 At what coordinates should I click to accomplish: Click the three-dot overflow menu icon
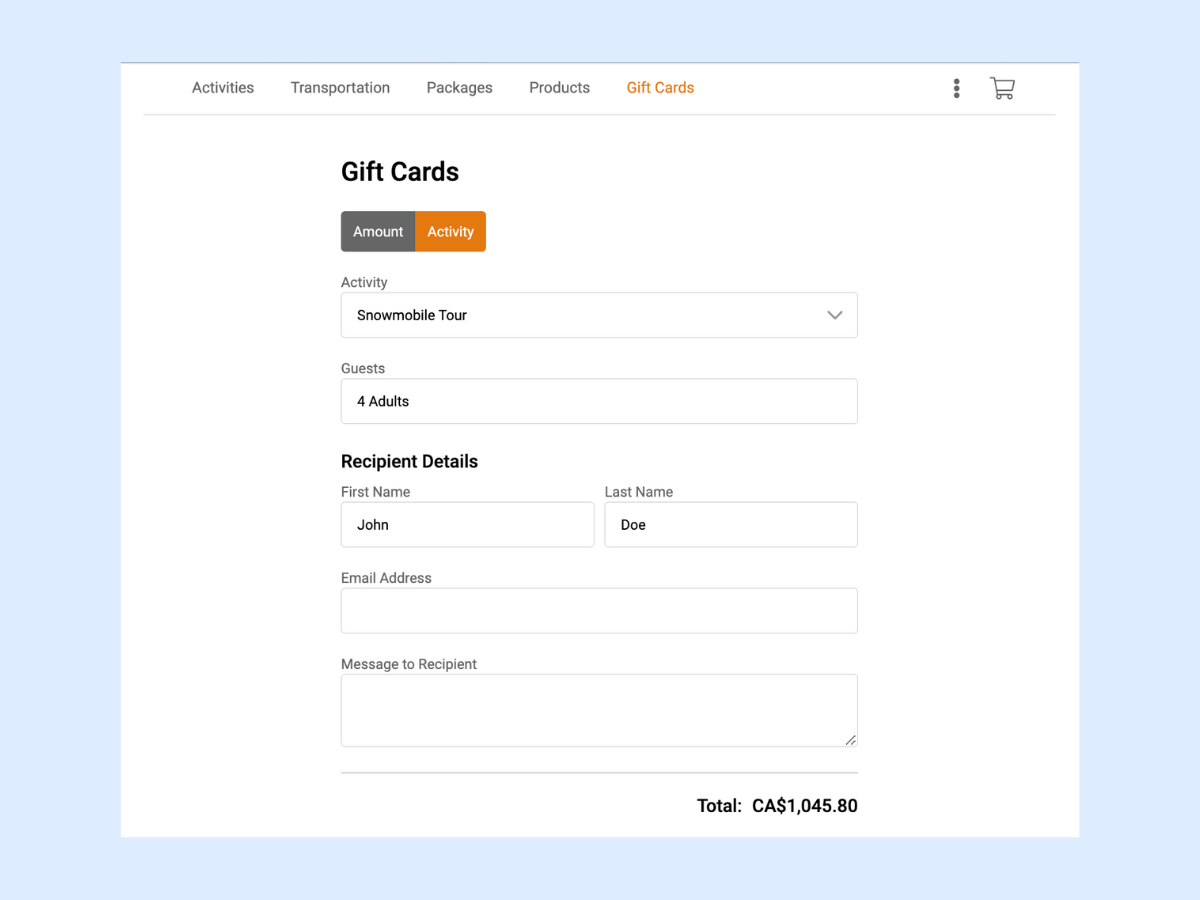click(956, 88)
